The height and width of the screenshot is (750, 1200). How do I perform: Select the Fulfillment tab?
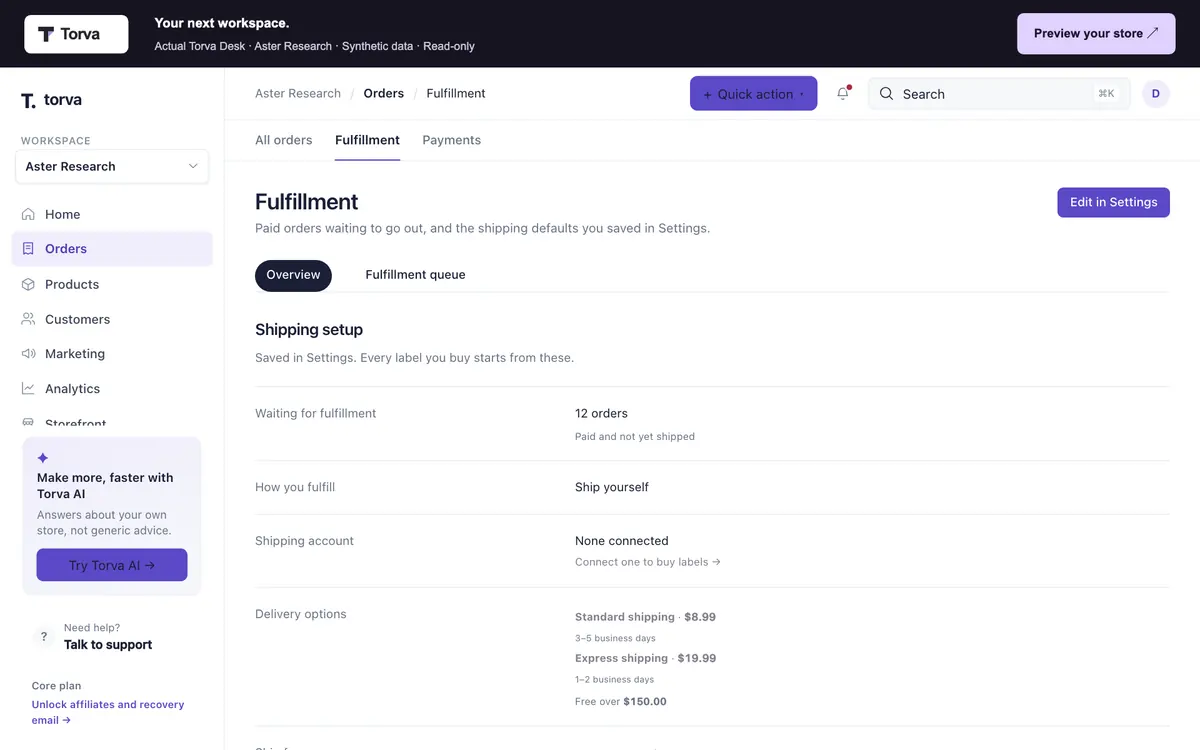pos(367,140)
